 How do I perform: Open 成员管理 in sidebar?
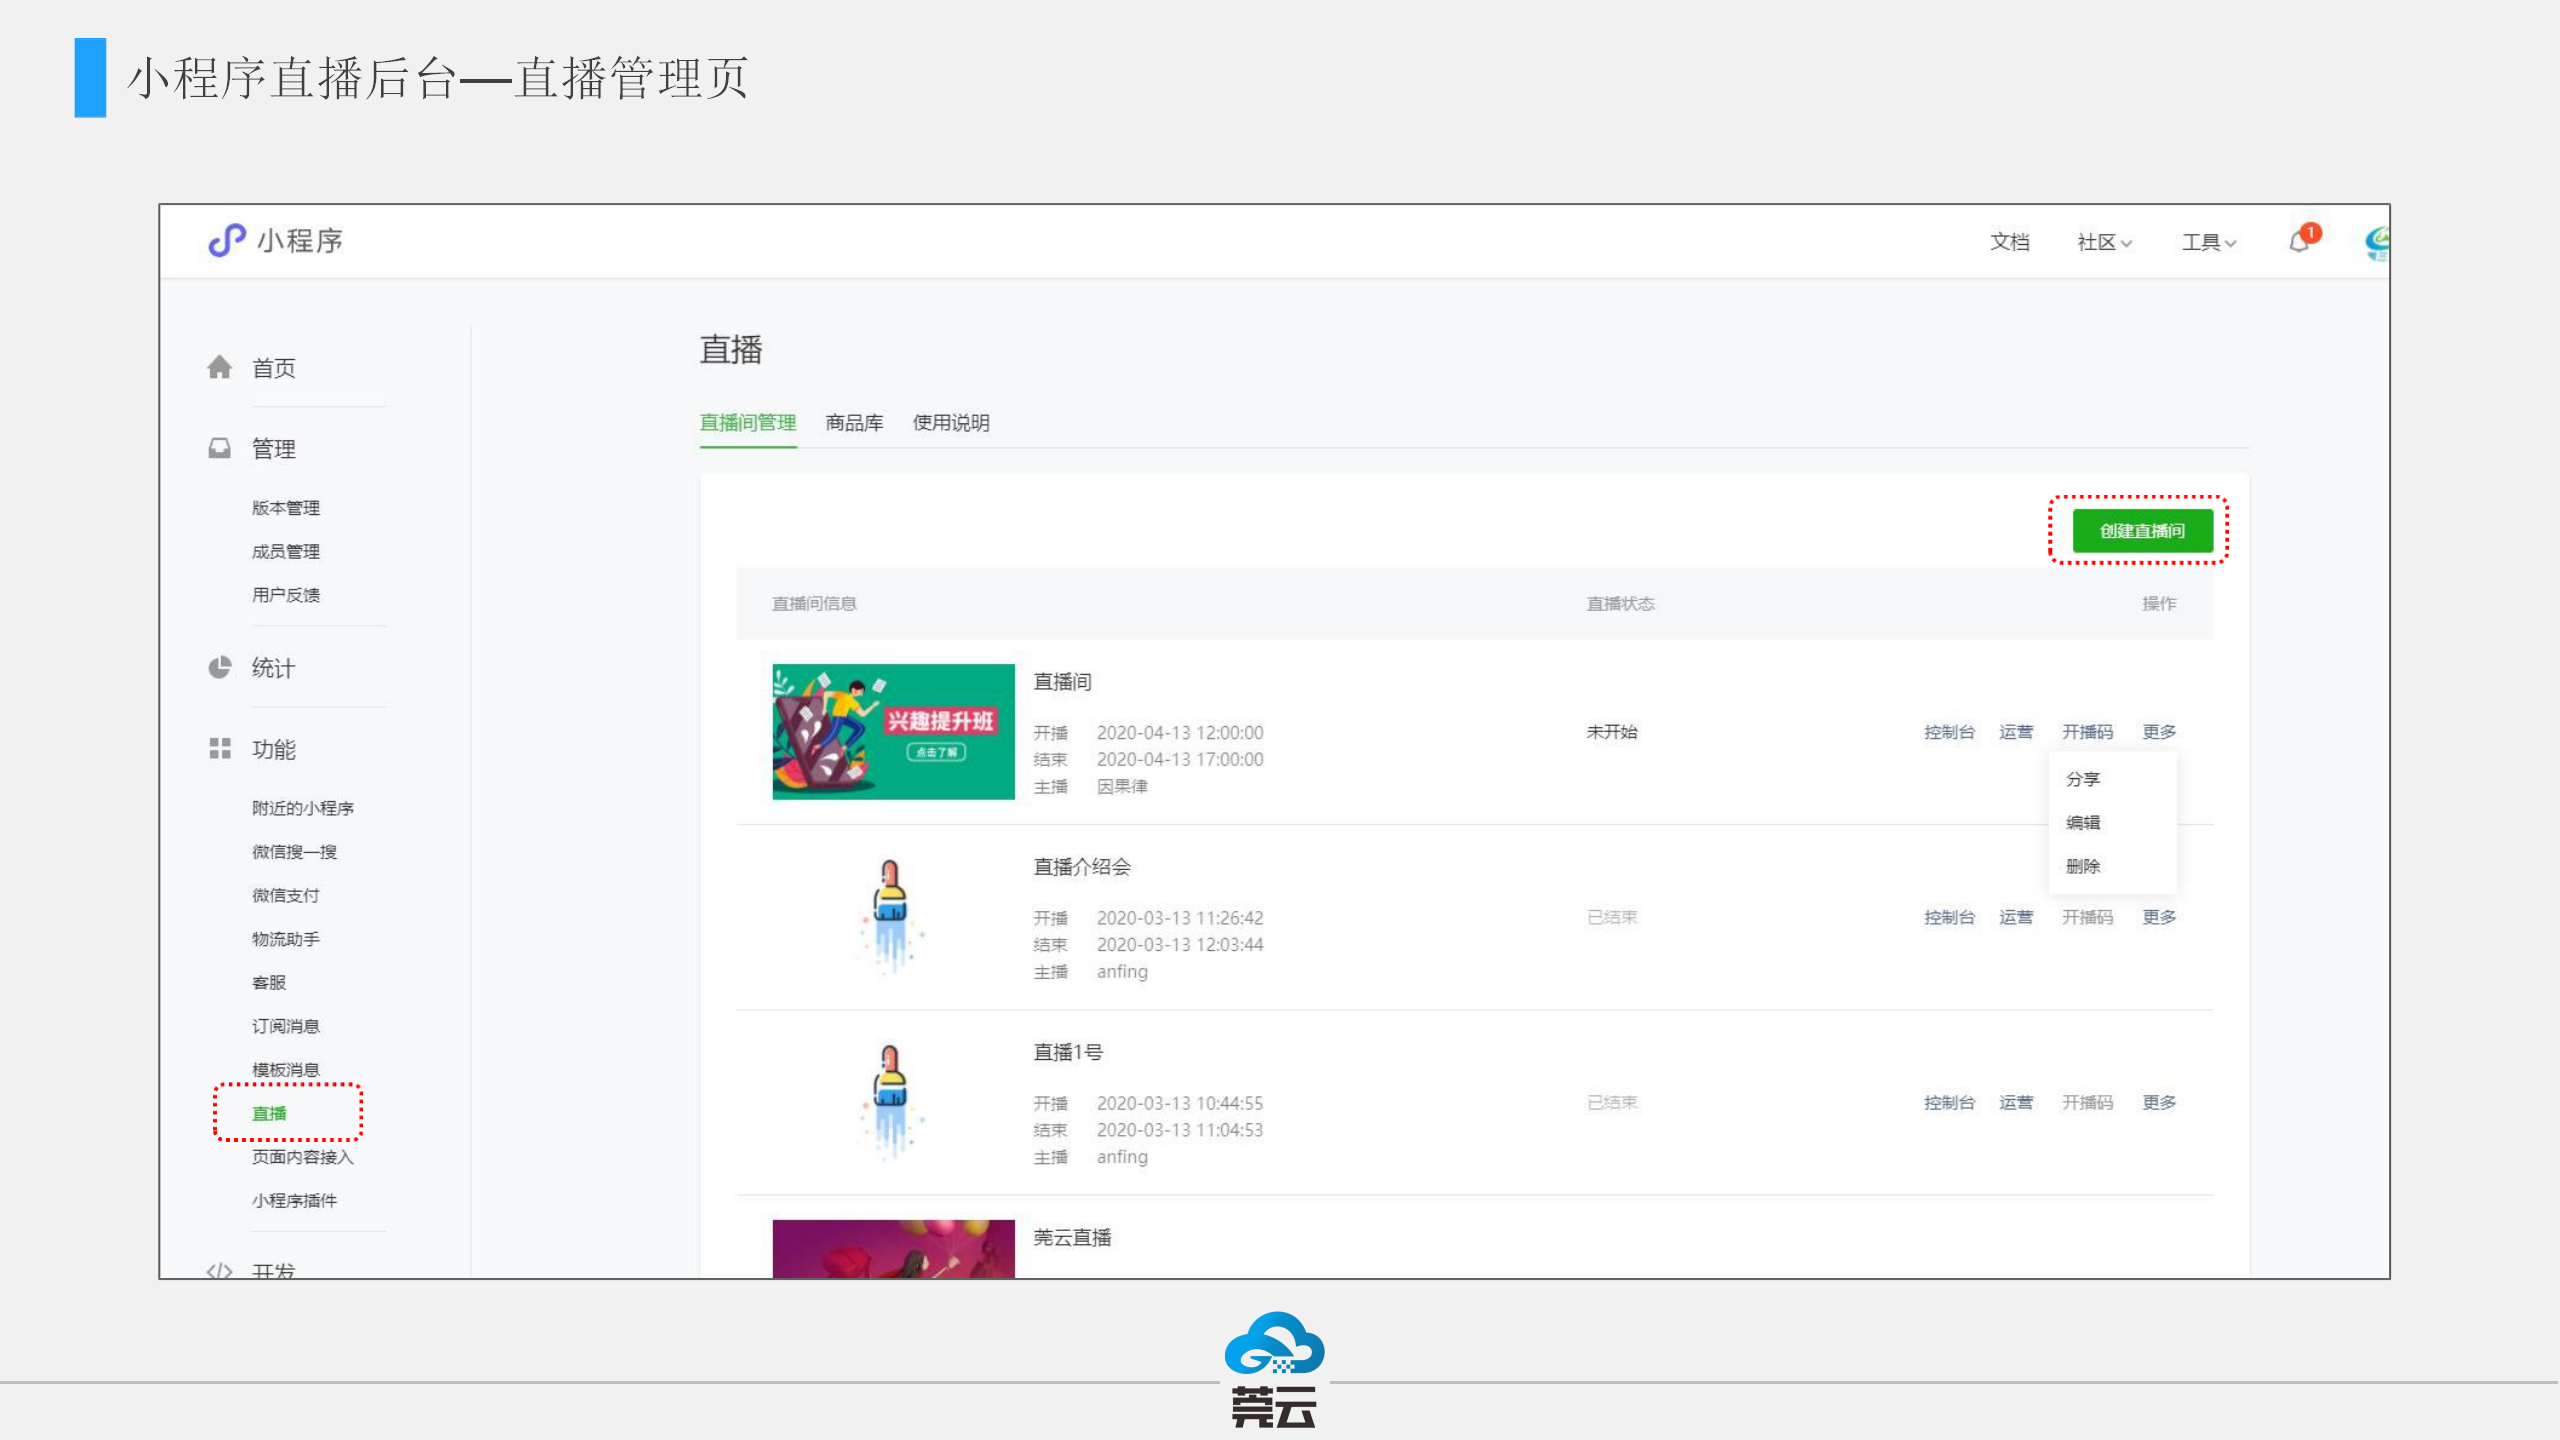click(x=286, y=551)
